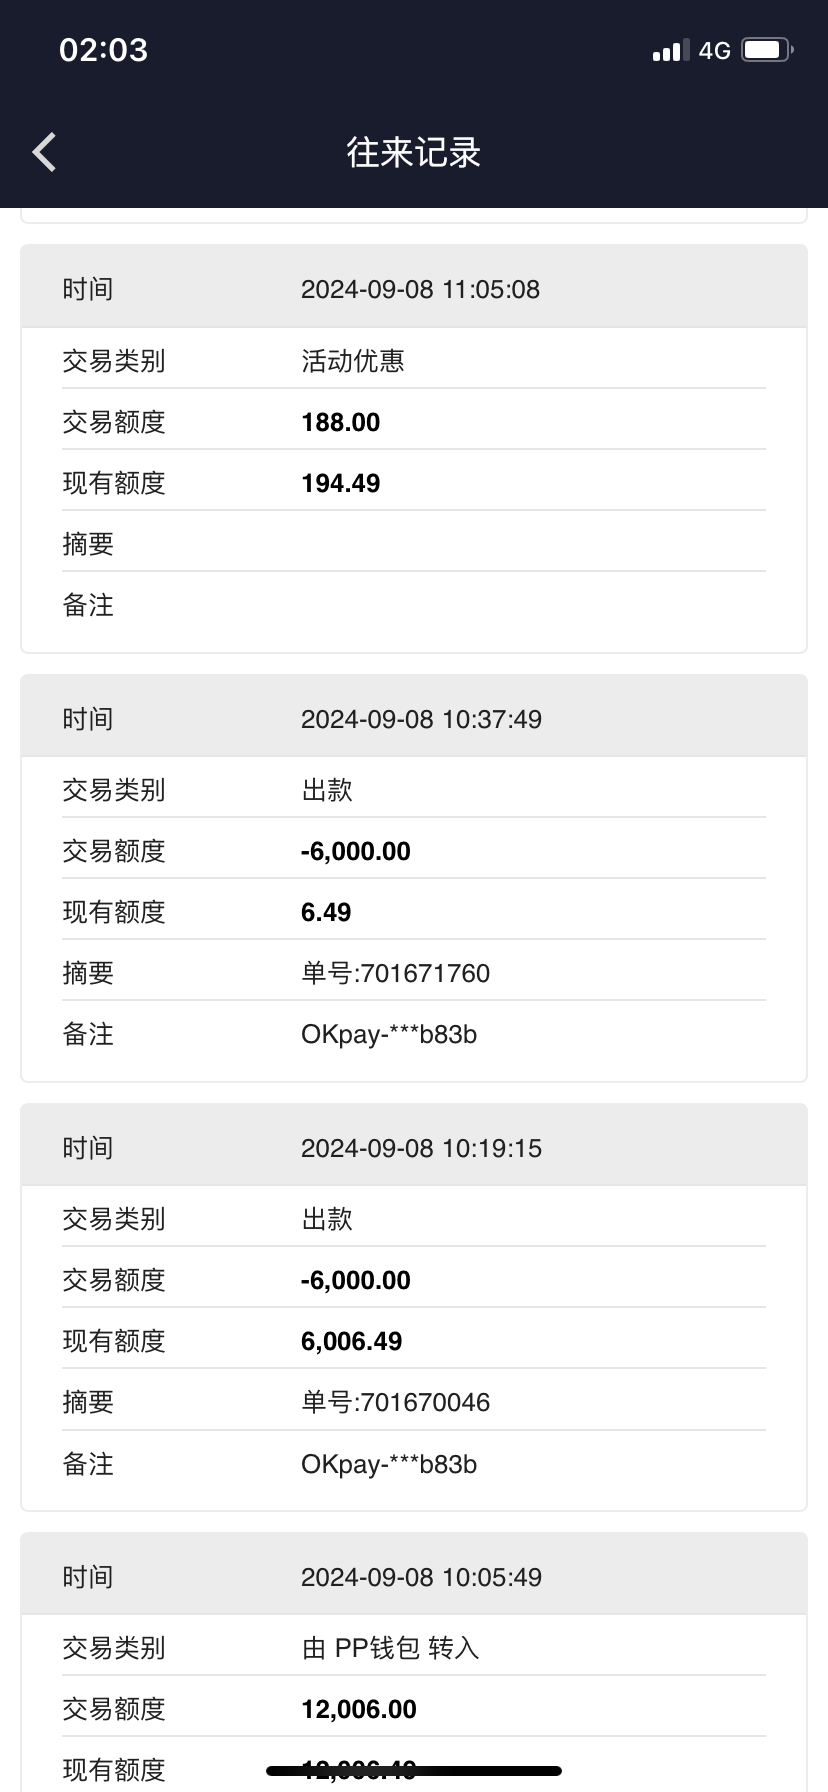The width and height of the screenshot is (828, 1792).
Task: Tap the cellular signal strength icon
Action: tap(670, 50)
